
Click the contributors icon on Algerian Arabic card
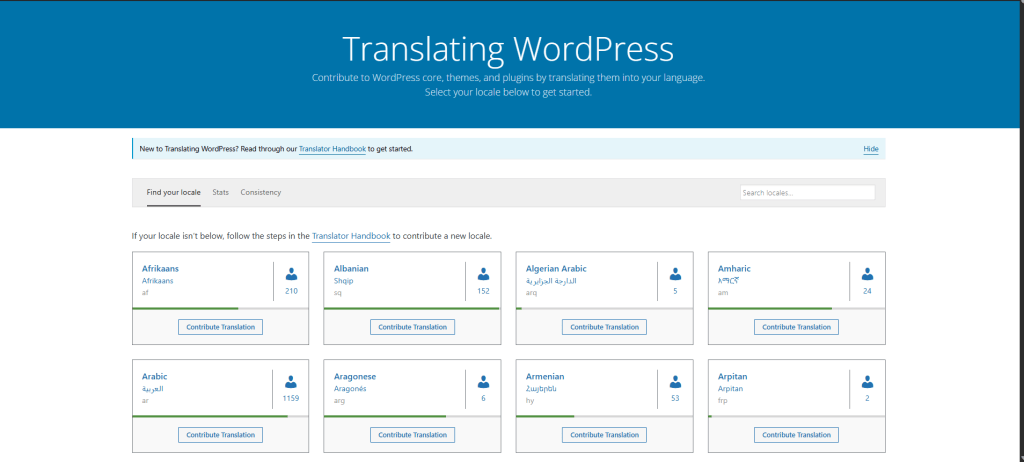tap(675, 274)
